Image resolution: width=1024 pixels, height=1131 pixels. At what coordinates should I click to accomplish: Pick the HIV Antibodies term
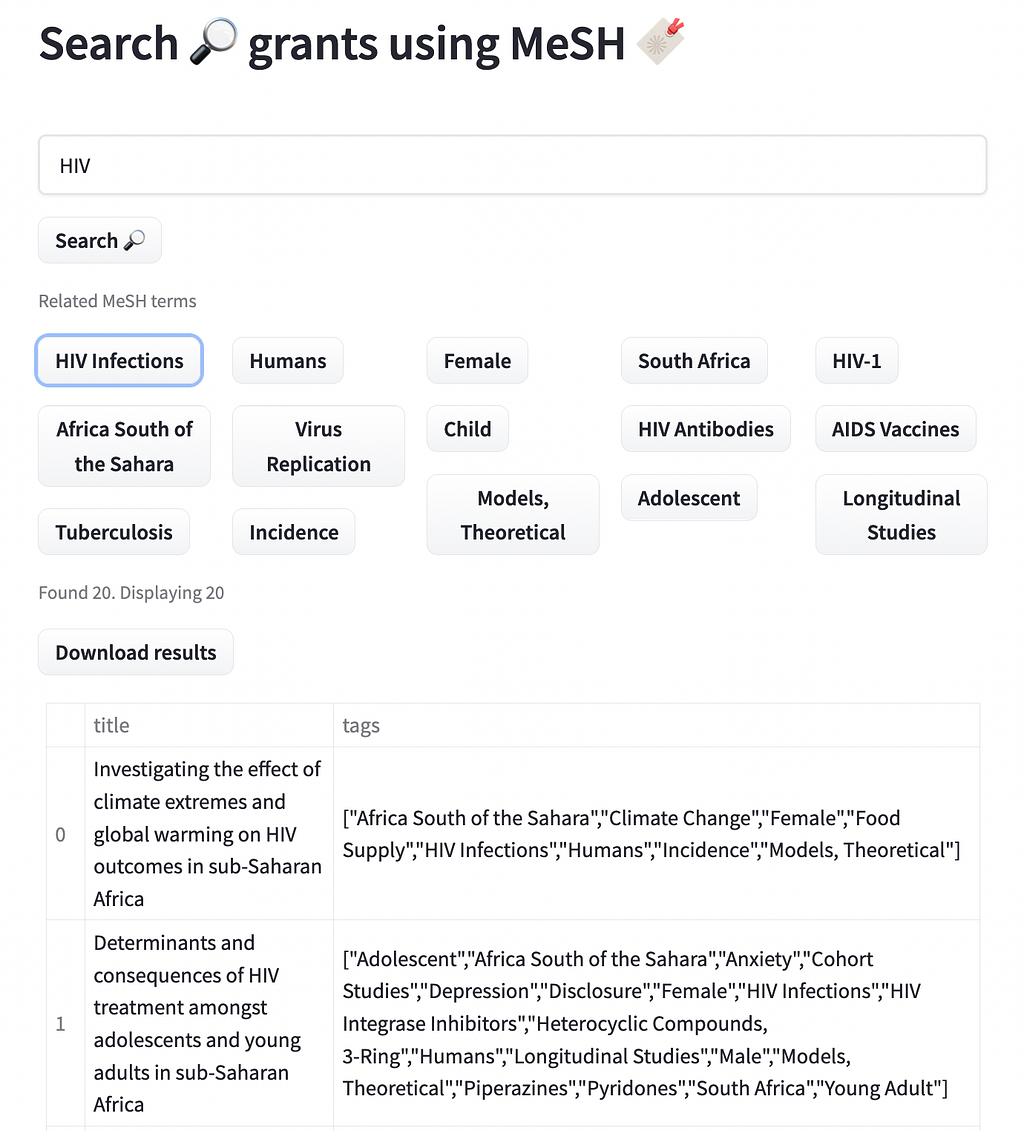(706, 429)
